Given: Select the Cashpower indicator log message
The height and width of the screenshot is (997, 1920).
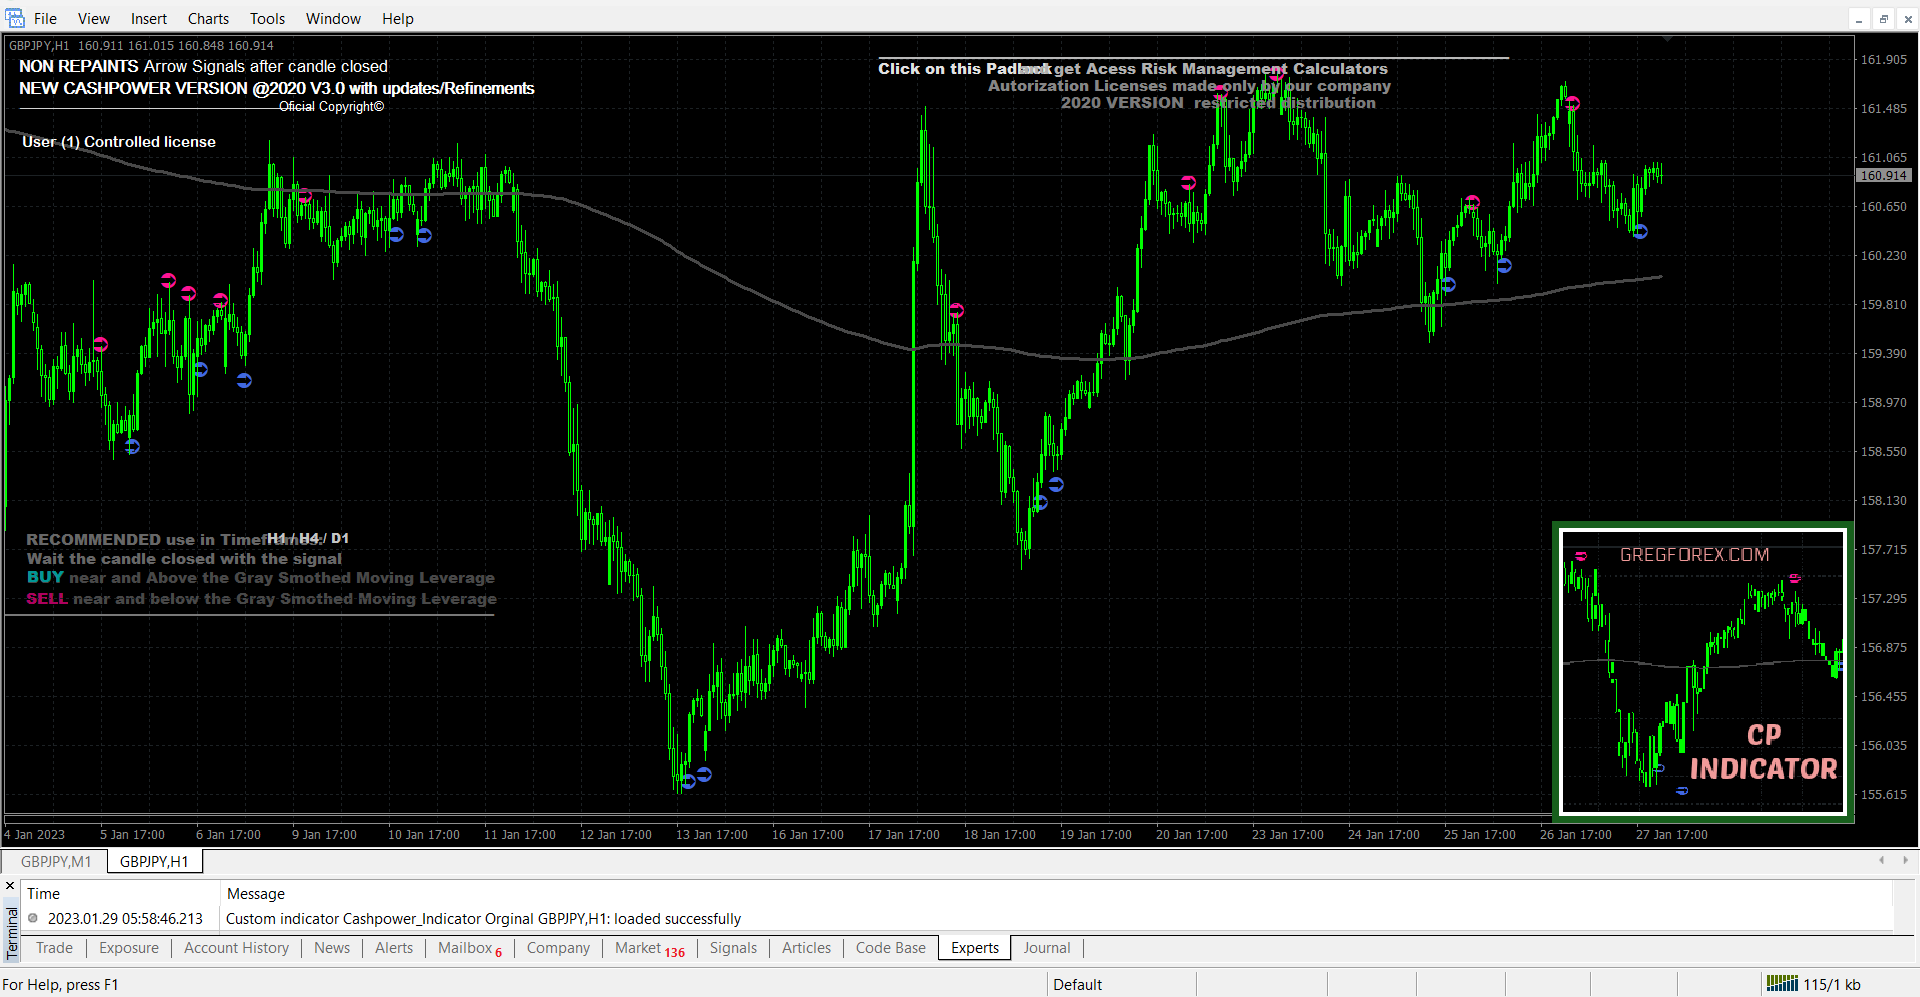Looking at the screenshot, I should [x=483, y=918].
